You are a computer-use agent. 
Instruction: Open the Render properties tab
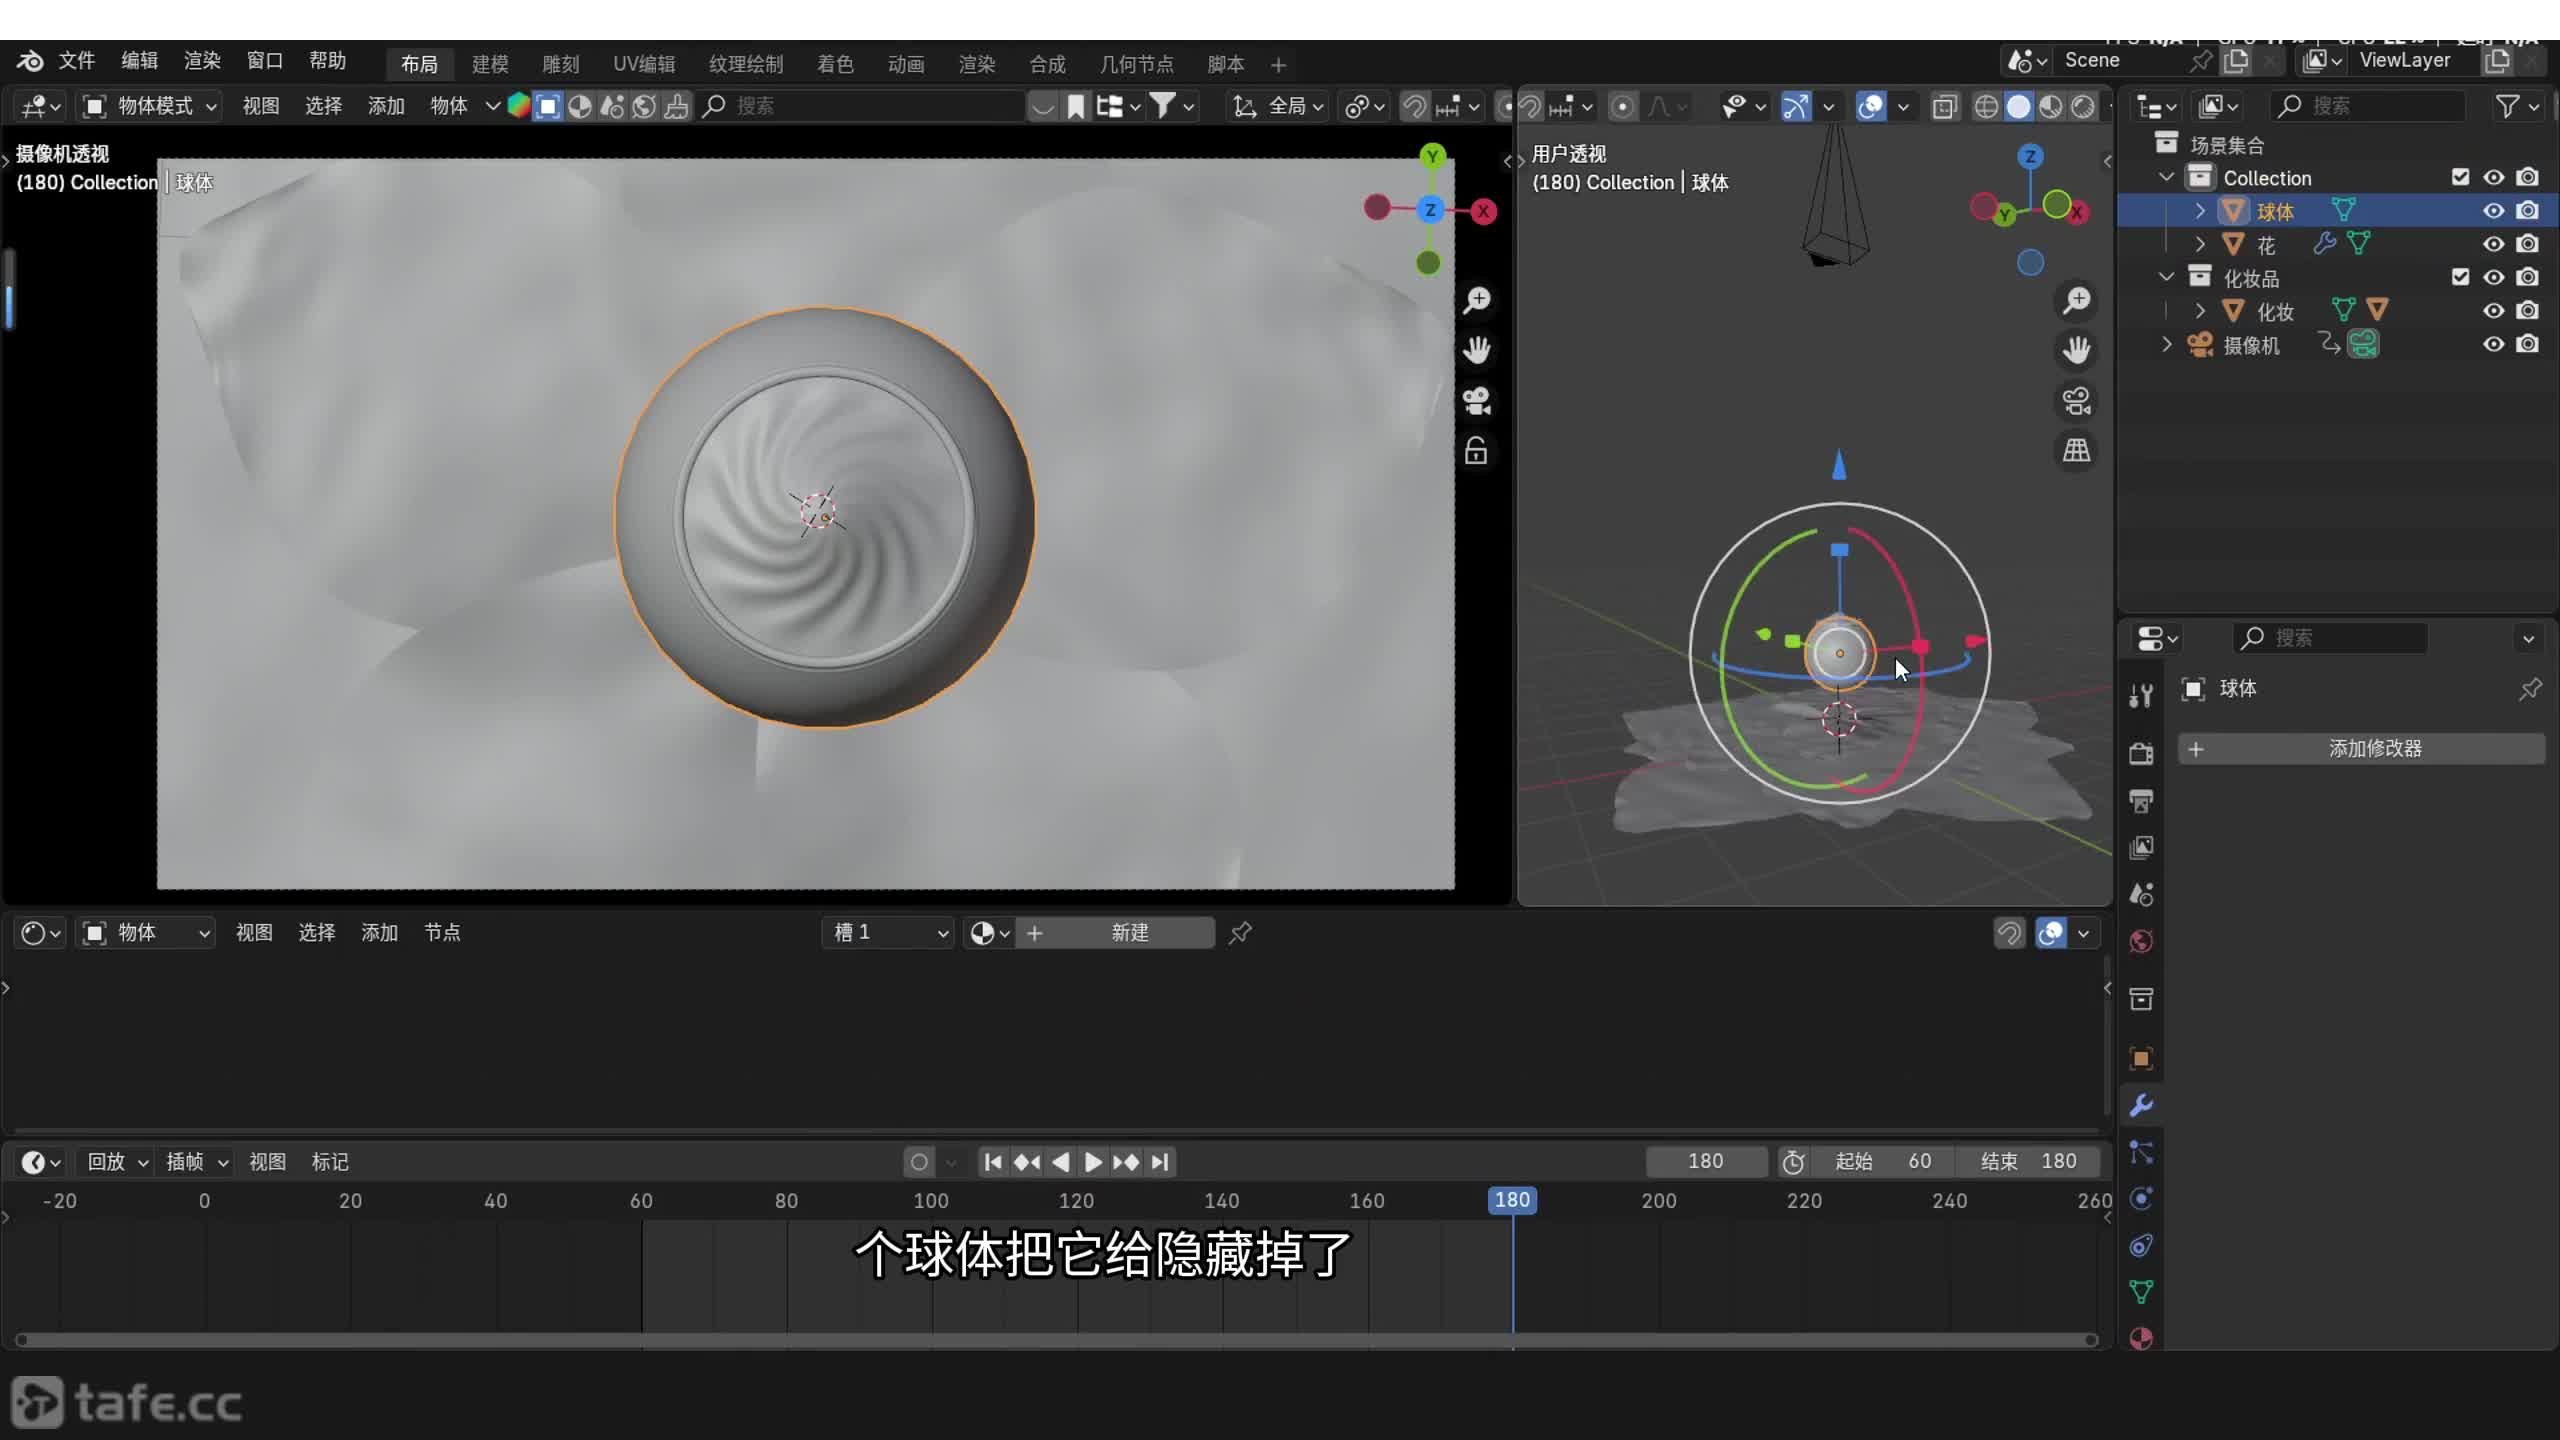click(x=2141, y=753)
